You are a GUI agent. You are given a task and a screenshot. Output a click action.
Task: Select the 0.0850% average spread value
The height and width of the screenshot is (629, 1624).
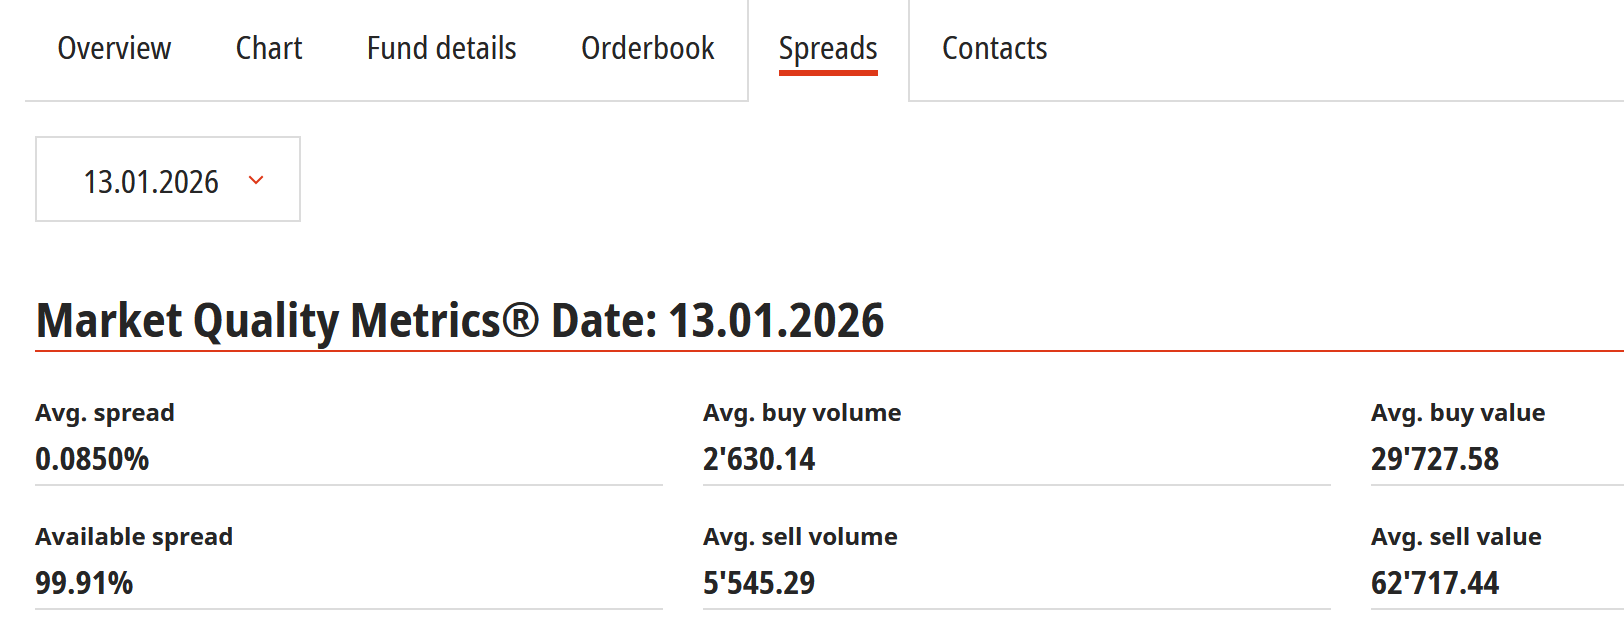click(92, 459)
